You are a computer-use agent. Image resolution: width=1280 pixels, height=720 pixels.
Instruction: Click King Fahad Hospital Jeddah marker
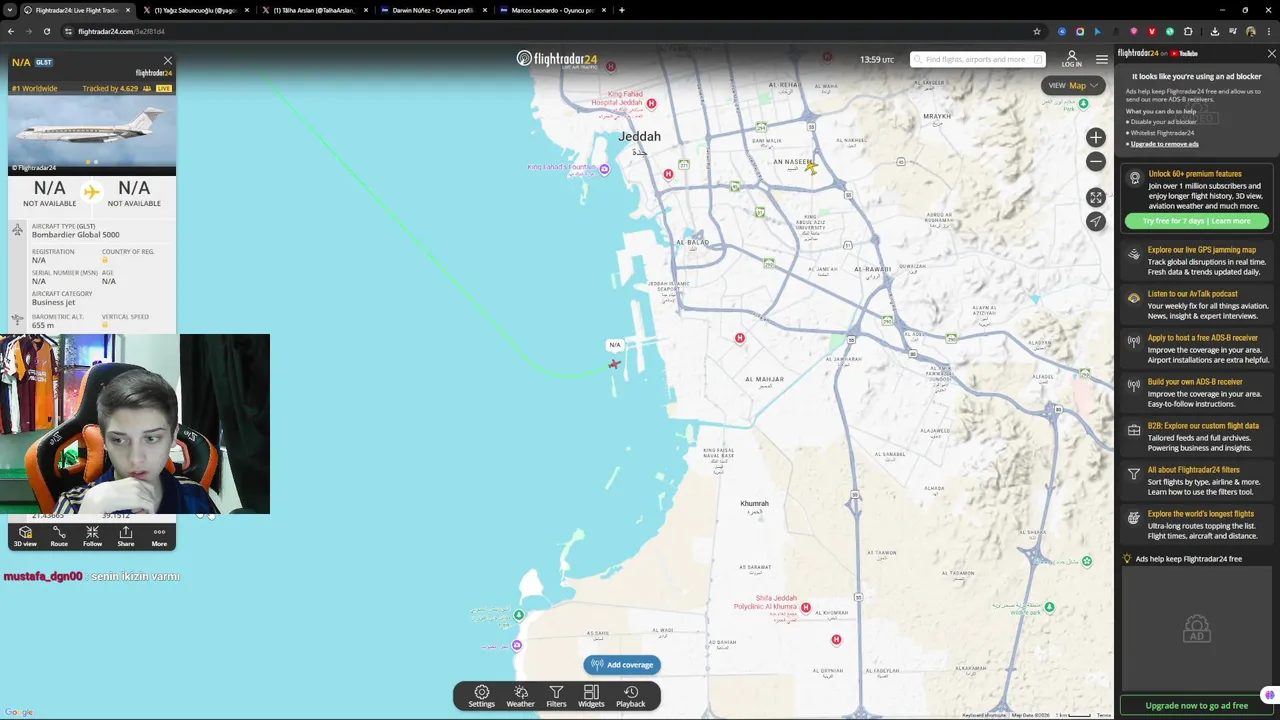pyautogui.click(x=651, y=103)
